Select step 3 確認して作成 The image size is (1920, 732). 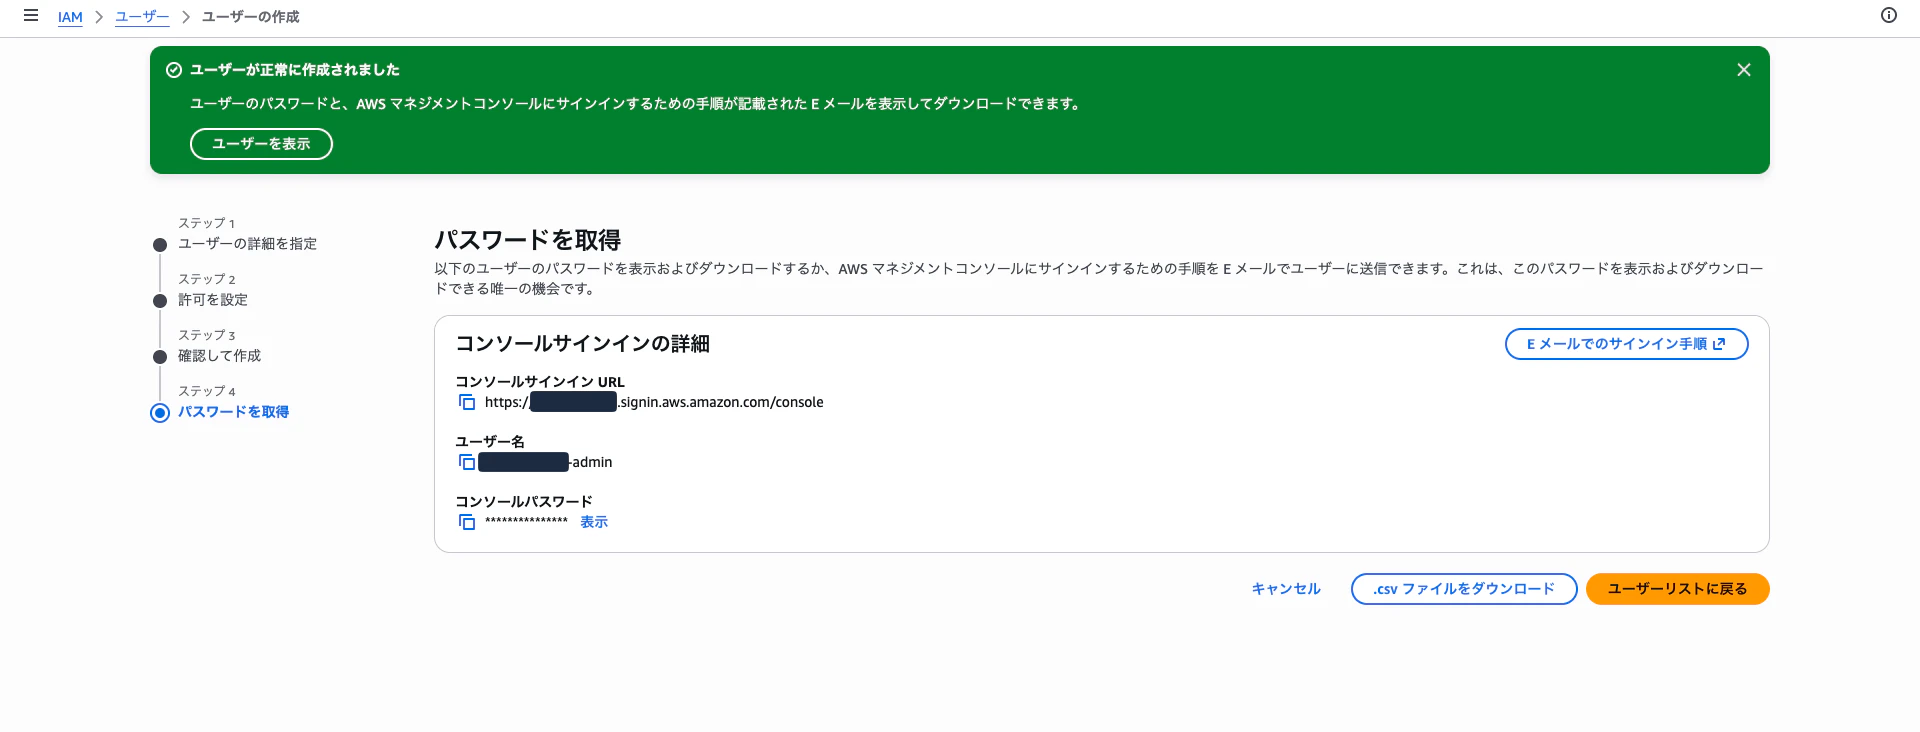pyautogui.click(x=219, y=356)
